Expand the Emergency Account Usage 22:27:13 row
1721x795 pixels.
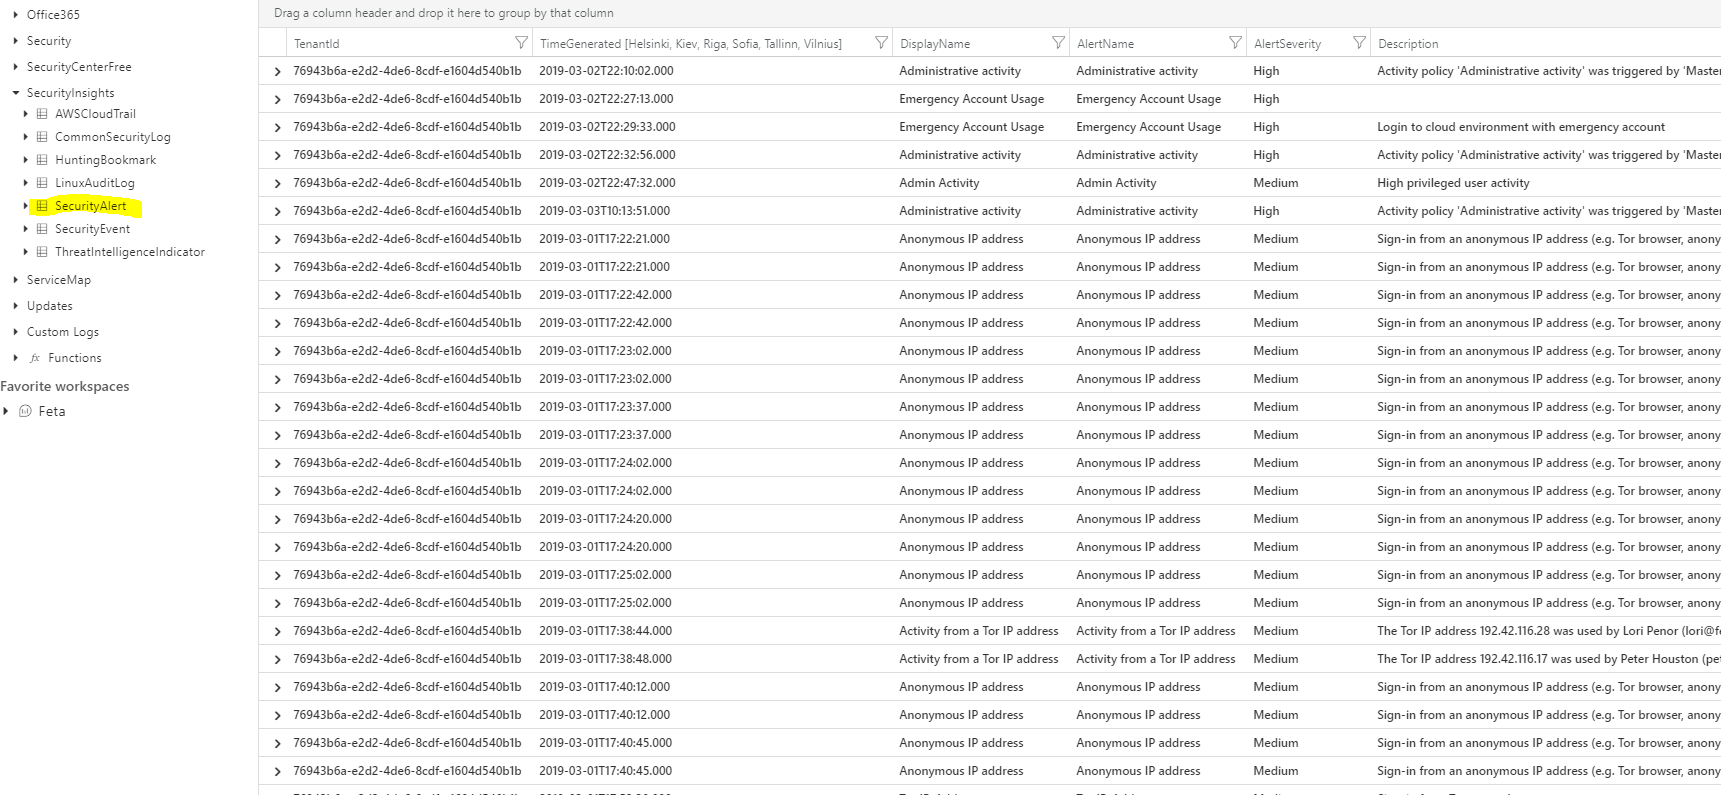(277, 99)
